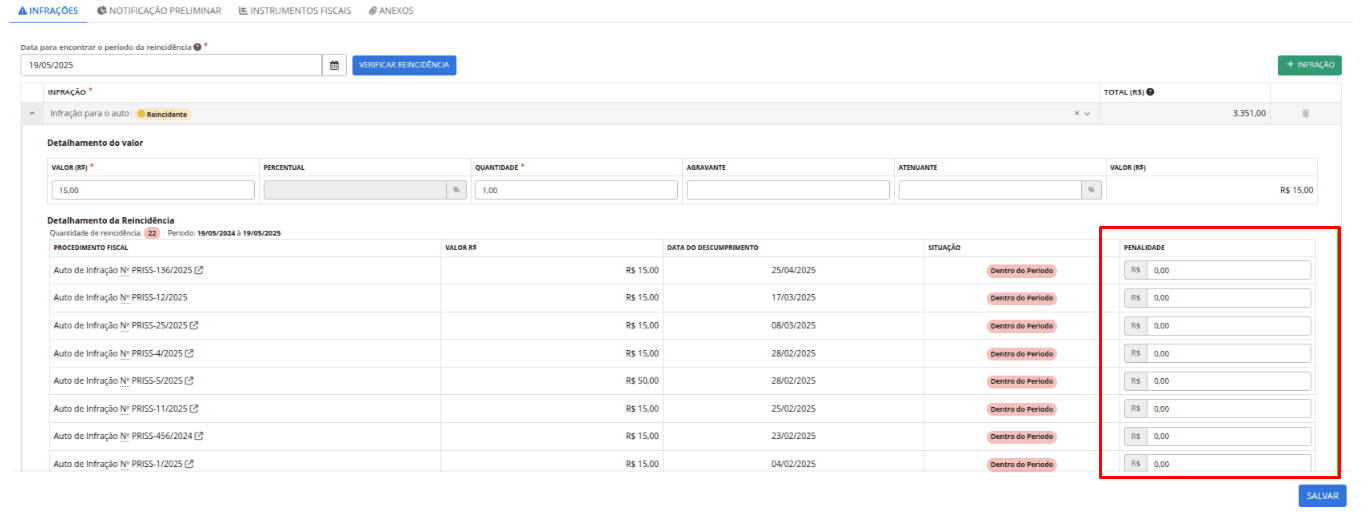
Task: Click the trash icon to delete infraction
Action: coord(1305,113)
